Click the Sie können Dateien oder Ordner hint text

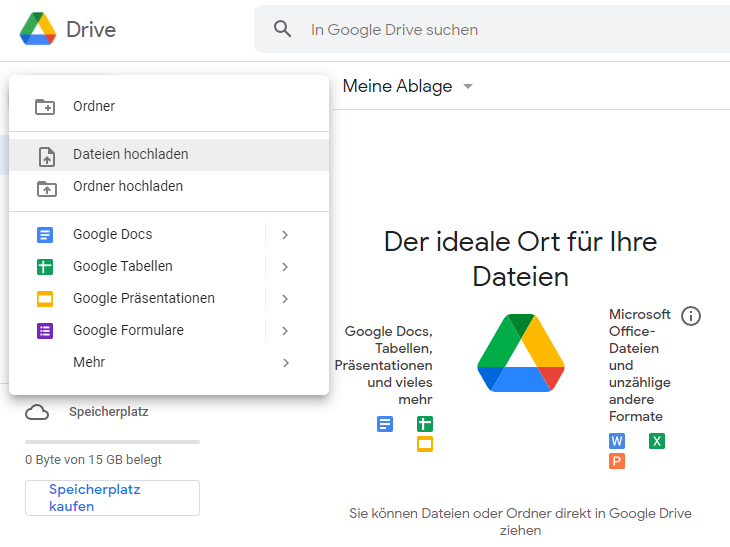[x=520, y=522]
